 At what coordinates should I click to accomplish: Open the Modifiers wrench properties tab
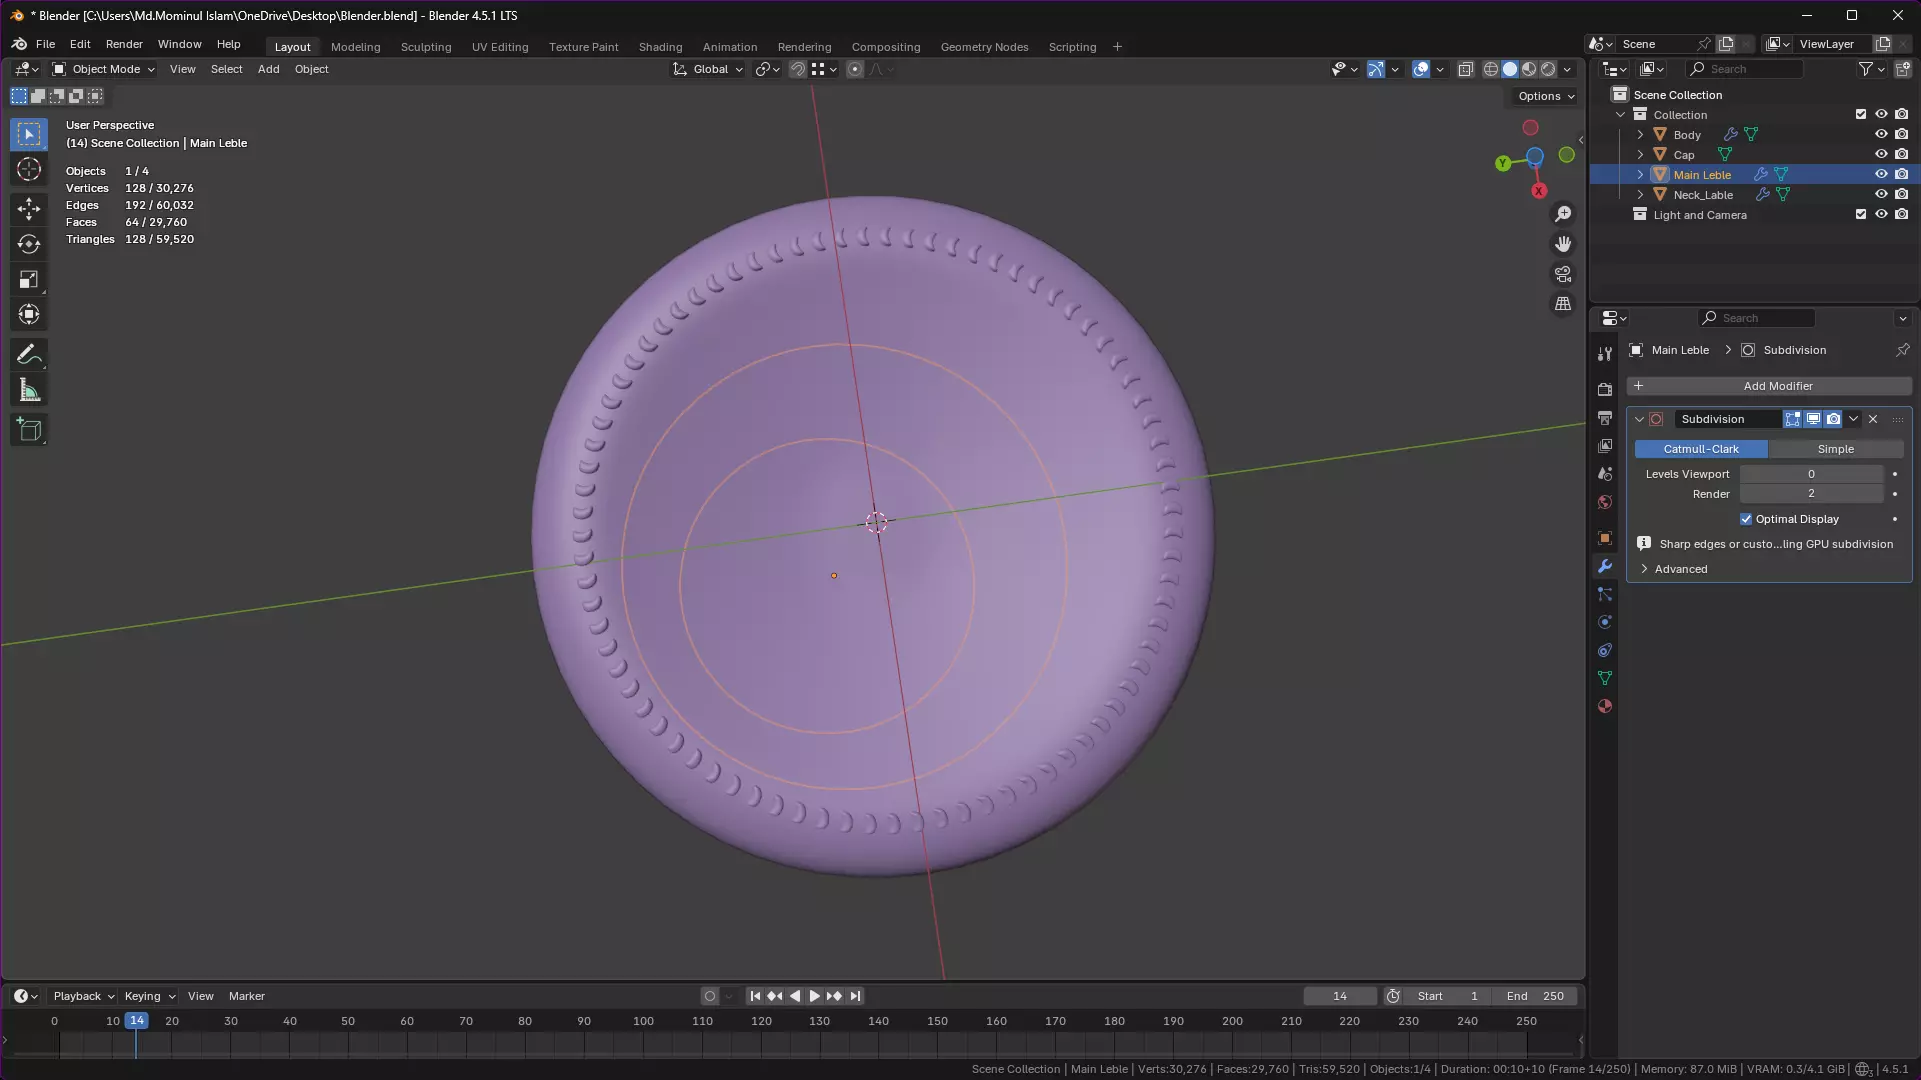click(1605, 566)
